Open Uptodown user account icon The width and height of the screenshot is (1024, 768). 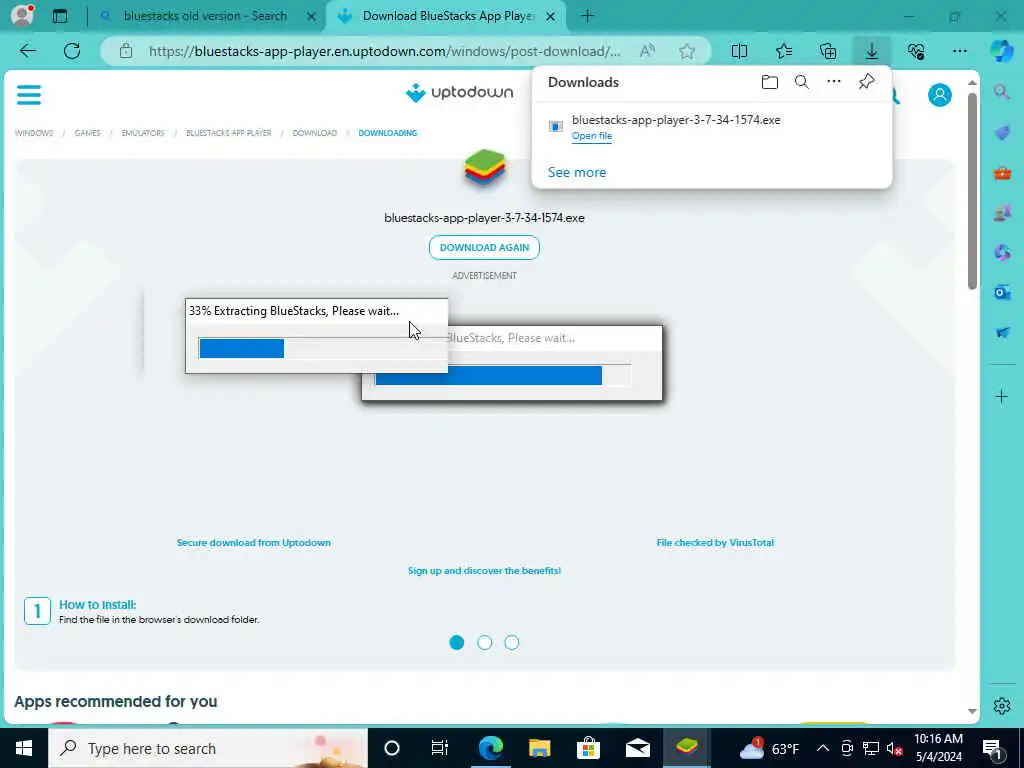tap(940, 95)
